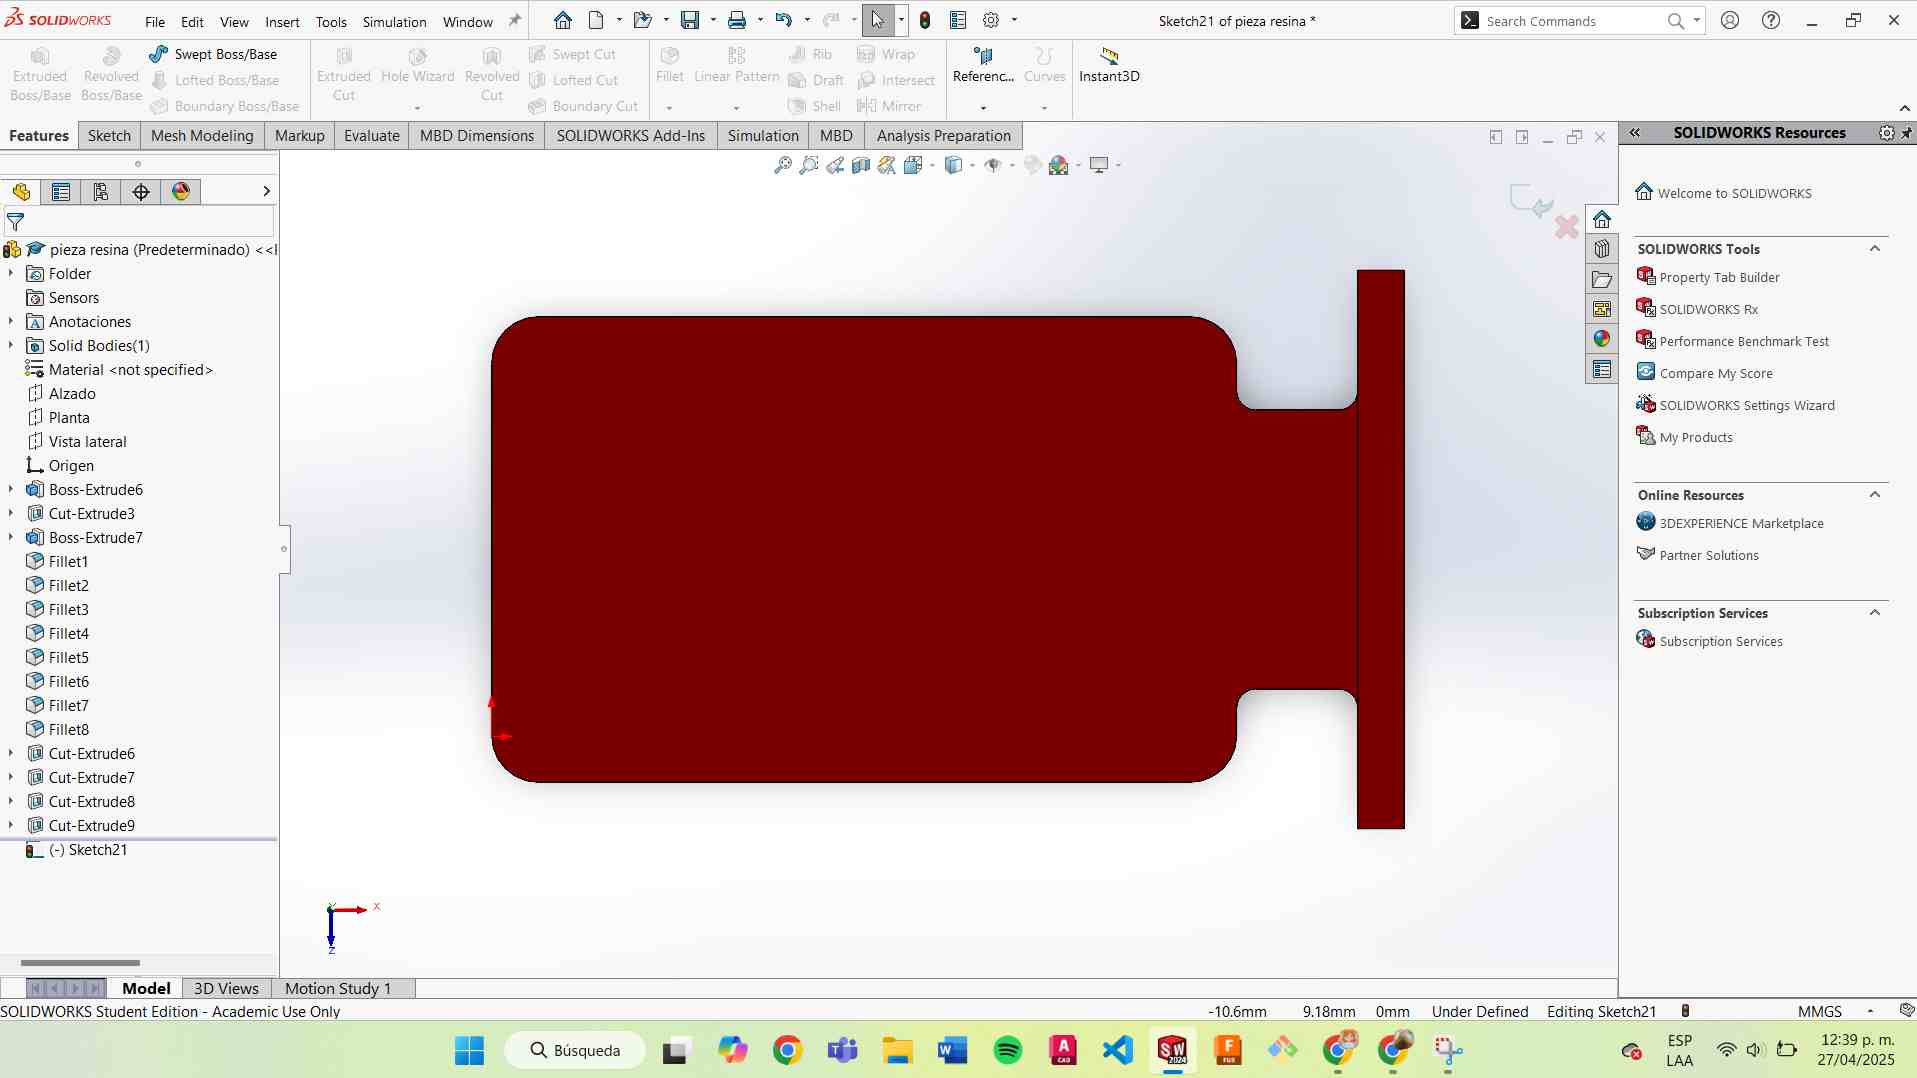The width and height of the screenshot is (1917, 1078).
Task: Click the Reference Geometry button
Action: coord(983,65)
